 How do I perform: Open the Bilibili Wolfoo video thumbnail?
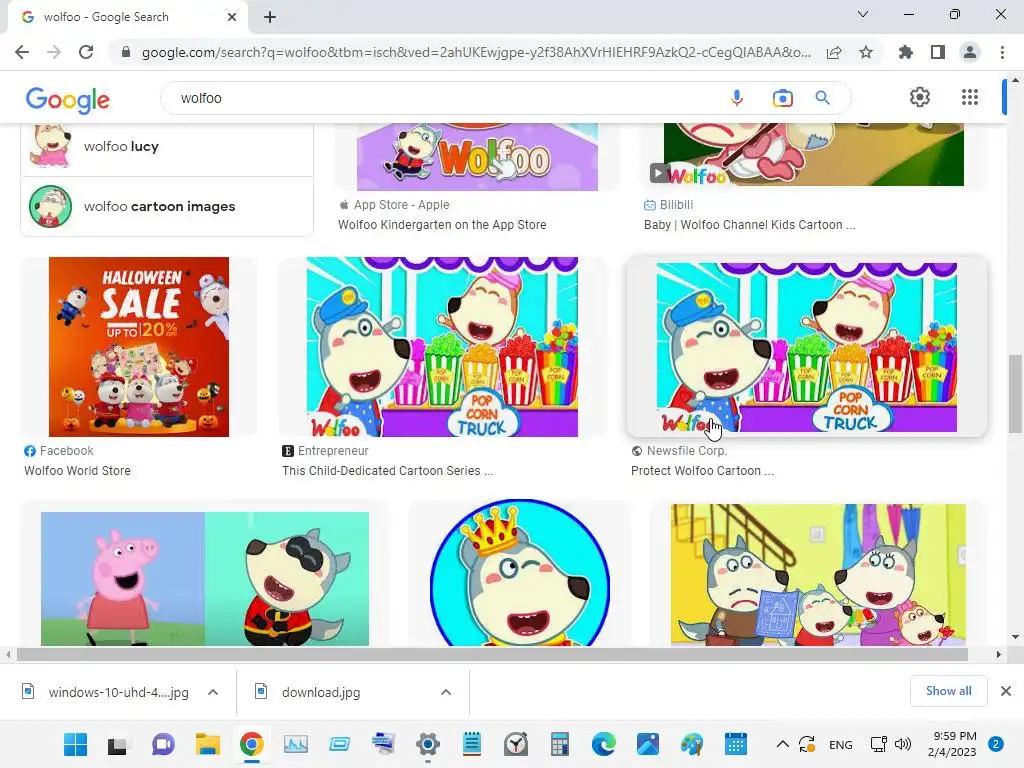click(814, 154)
